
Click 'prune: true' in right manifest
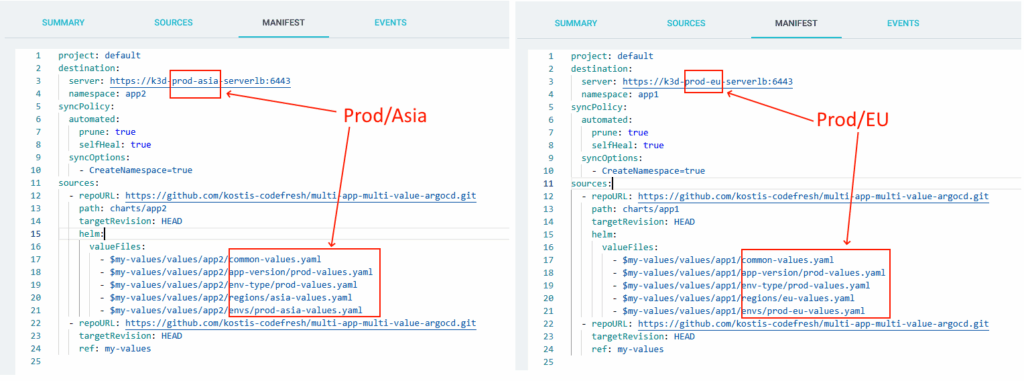tap(620, 133)
